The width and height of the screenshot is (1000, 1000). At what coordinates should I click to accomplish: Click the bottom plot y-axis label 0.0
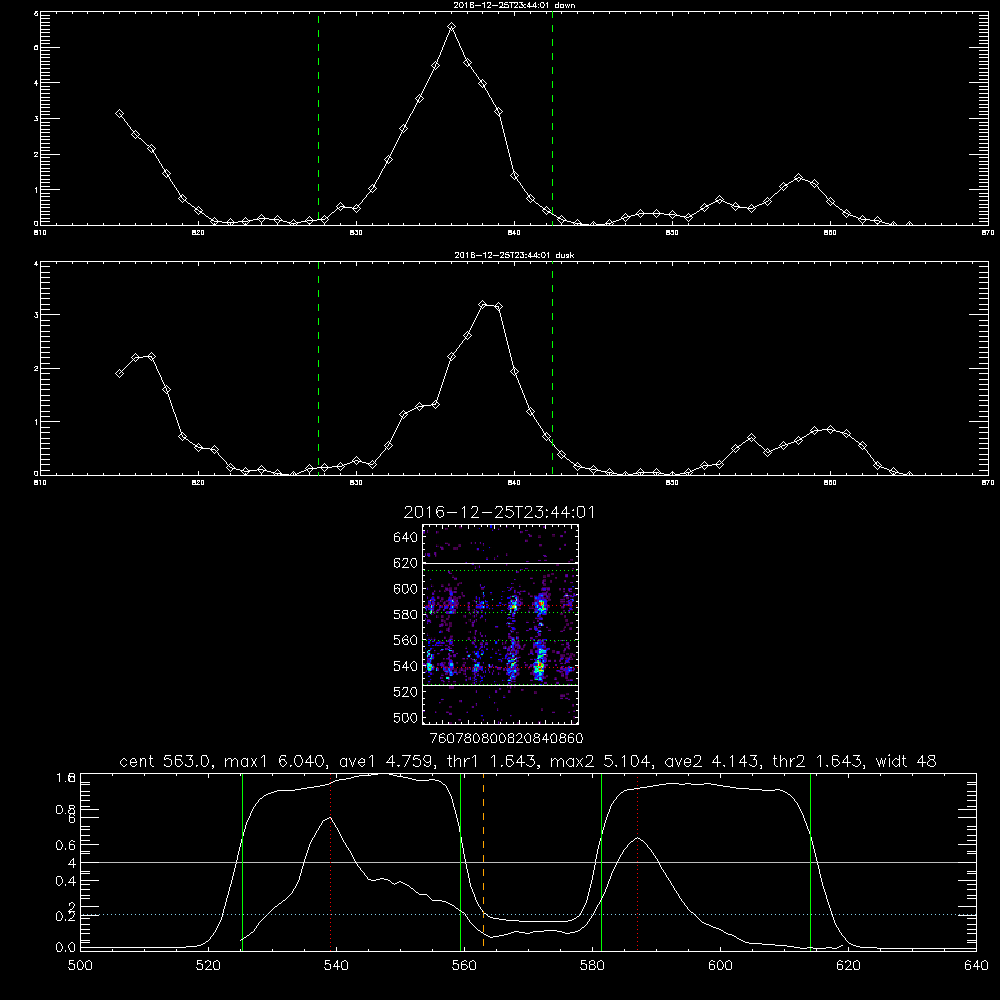66,948
